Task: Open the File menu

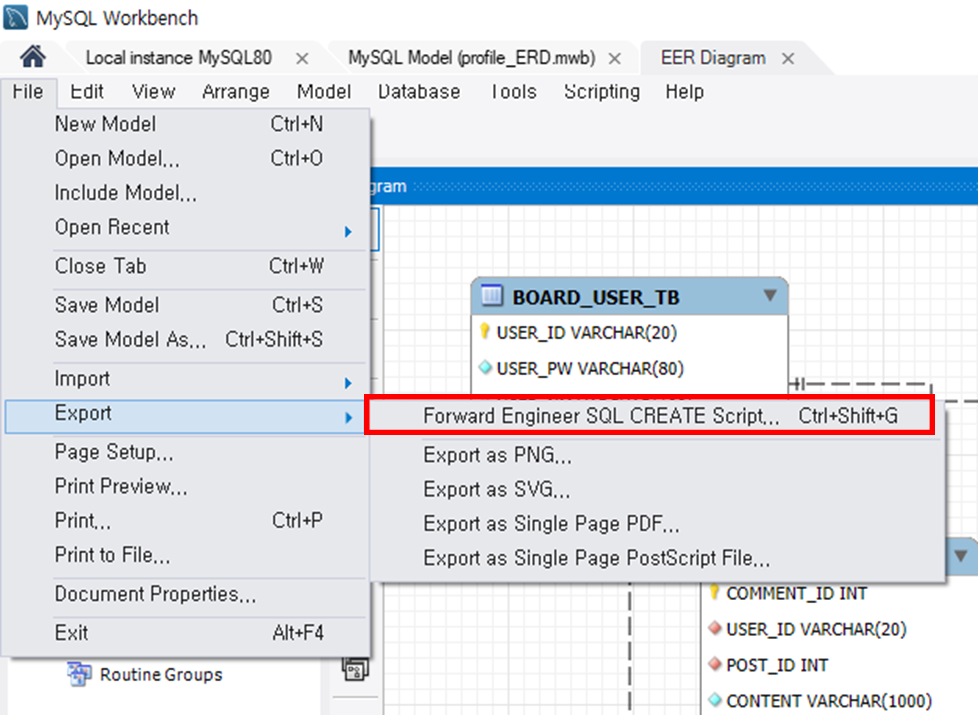Action: [28, 92]
